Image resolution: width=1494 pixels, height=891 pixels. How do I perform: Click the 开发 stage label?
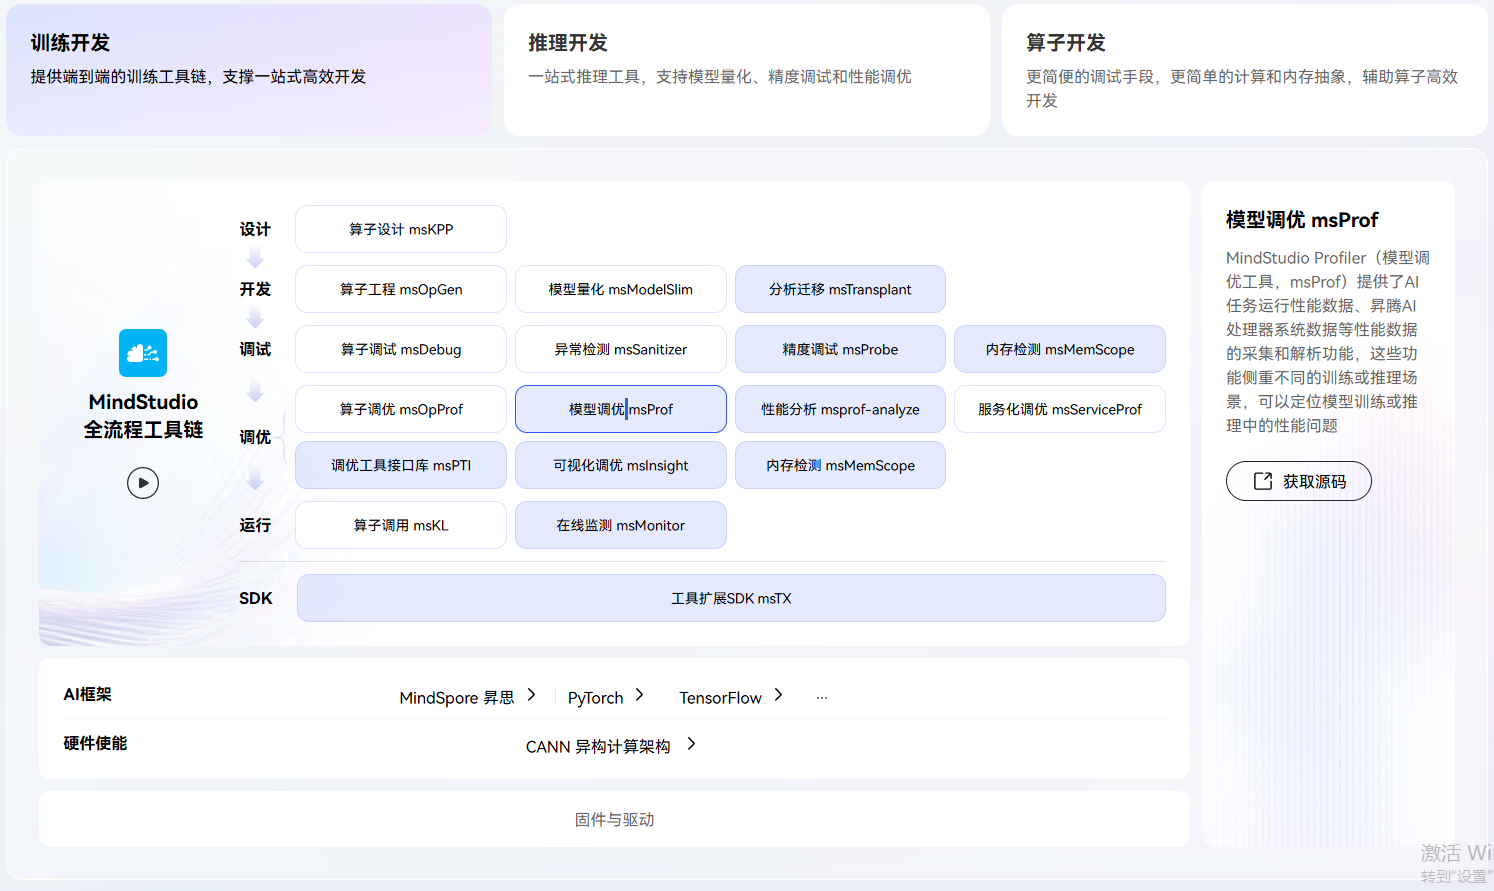click(255, 289)
